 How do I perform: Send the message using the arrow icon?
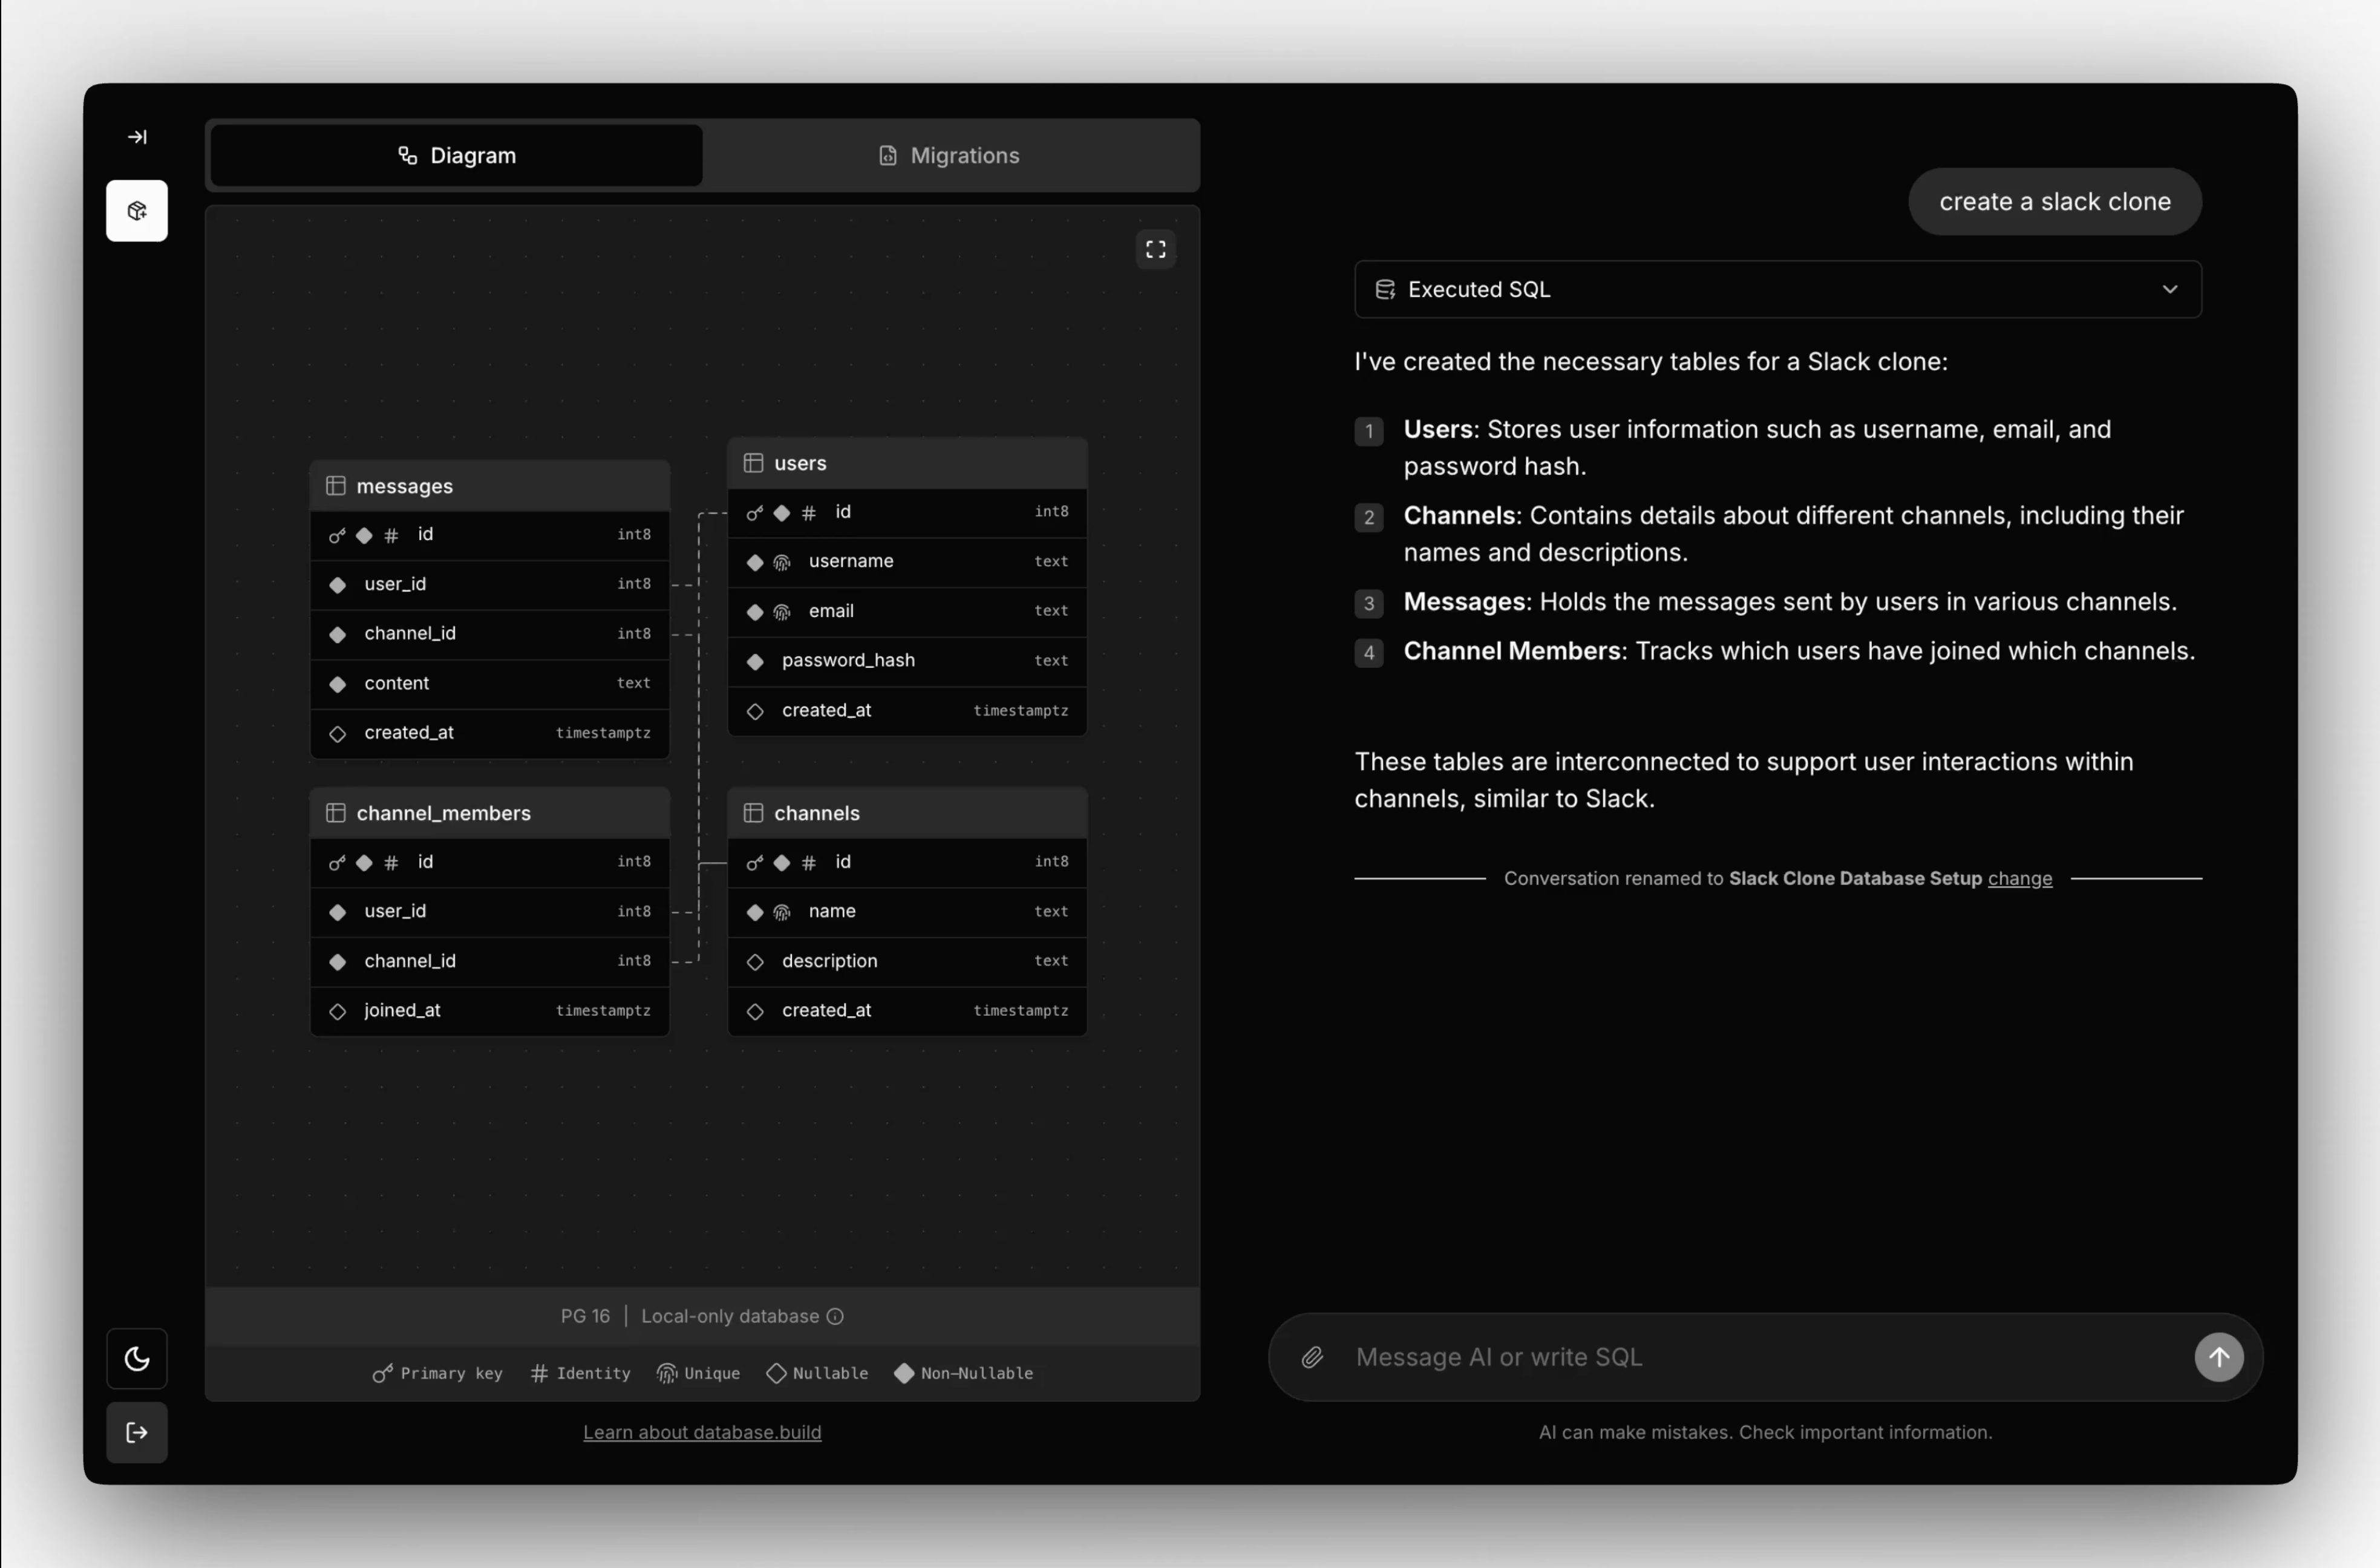2219,1357
